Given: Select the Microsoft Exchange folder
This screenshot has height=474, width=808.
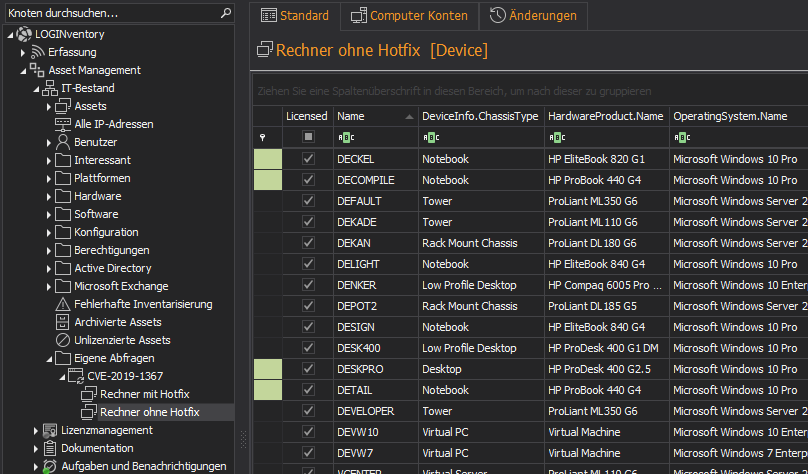Looking at the screenshot, I should click(x=121, y=286).
